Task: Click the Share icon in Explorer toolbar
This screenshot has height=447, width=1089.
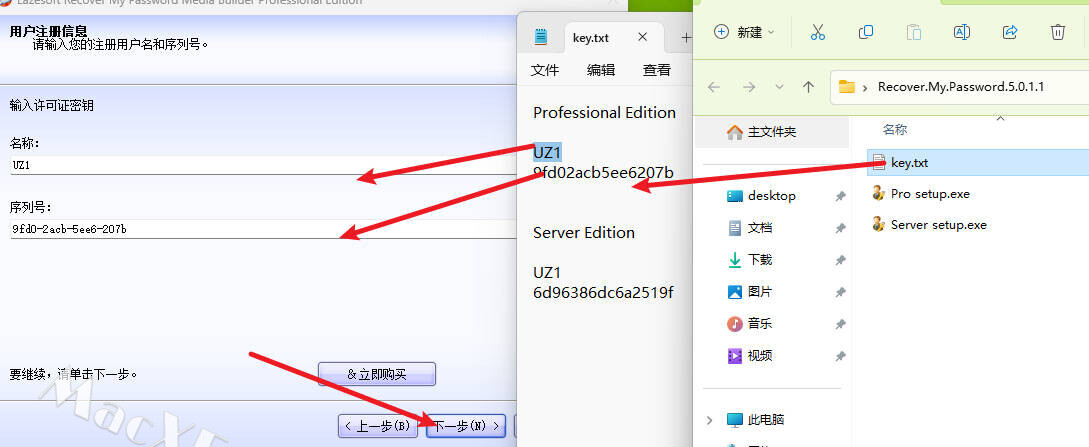Action: pos(1010,32)
